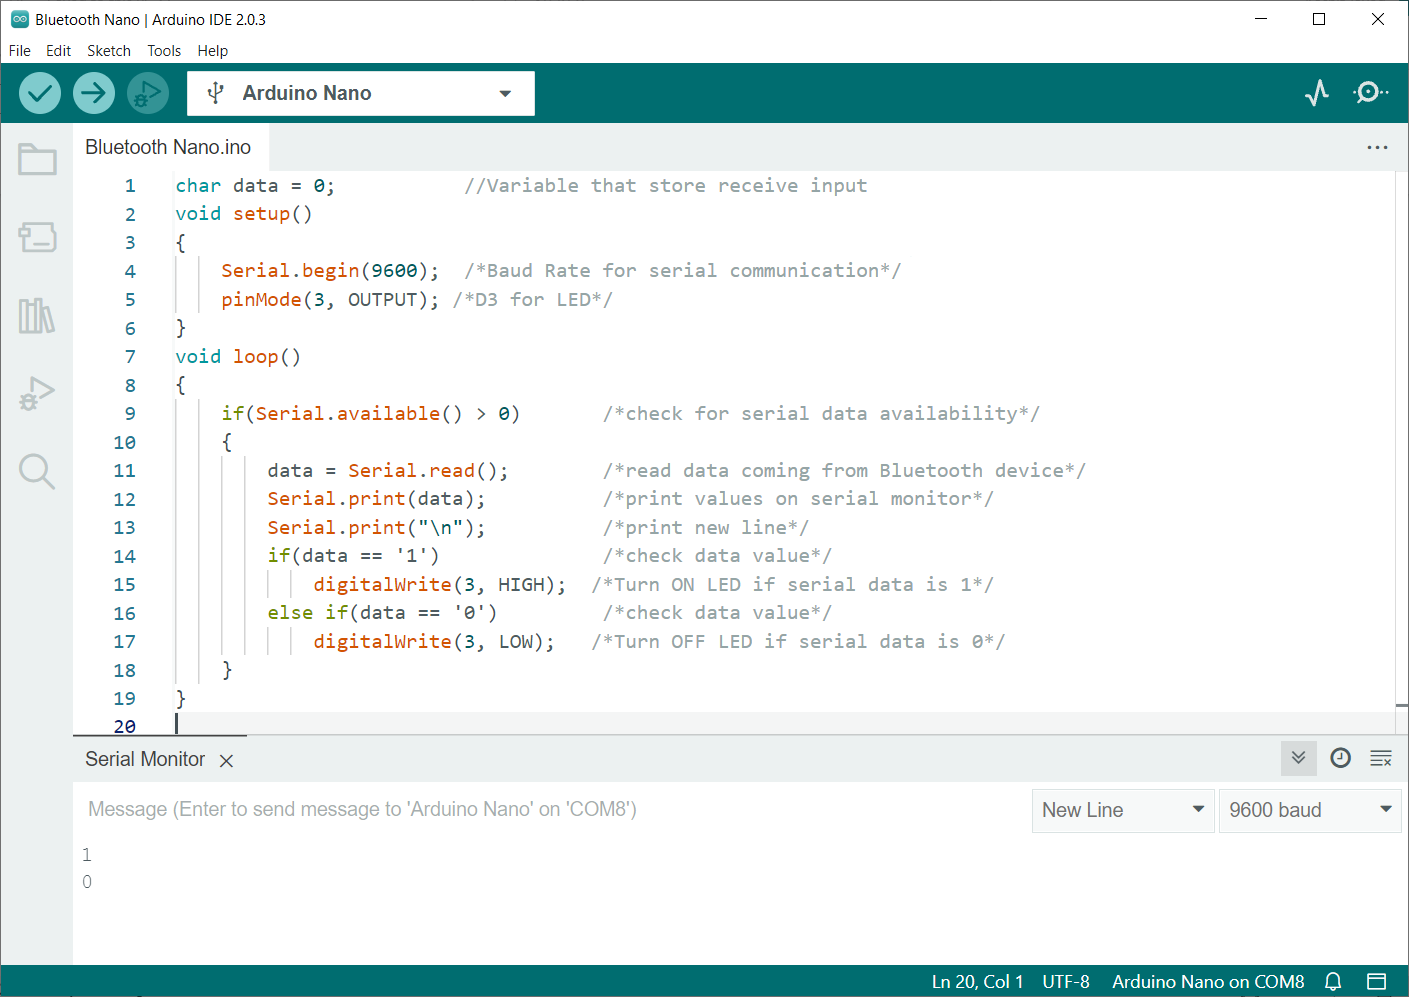Open the Search icon in the sidebar
The width and height of the screenshot is (1409, 997).
(37, 471)
